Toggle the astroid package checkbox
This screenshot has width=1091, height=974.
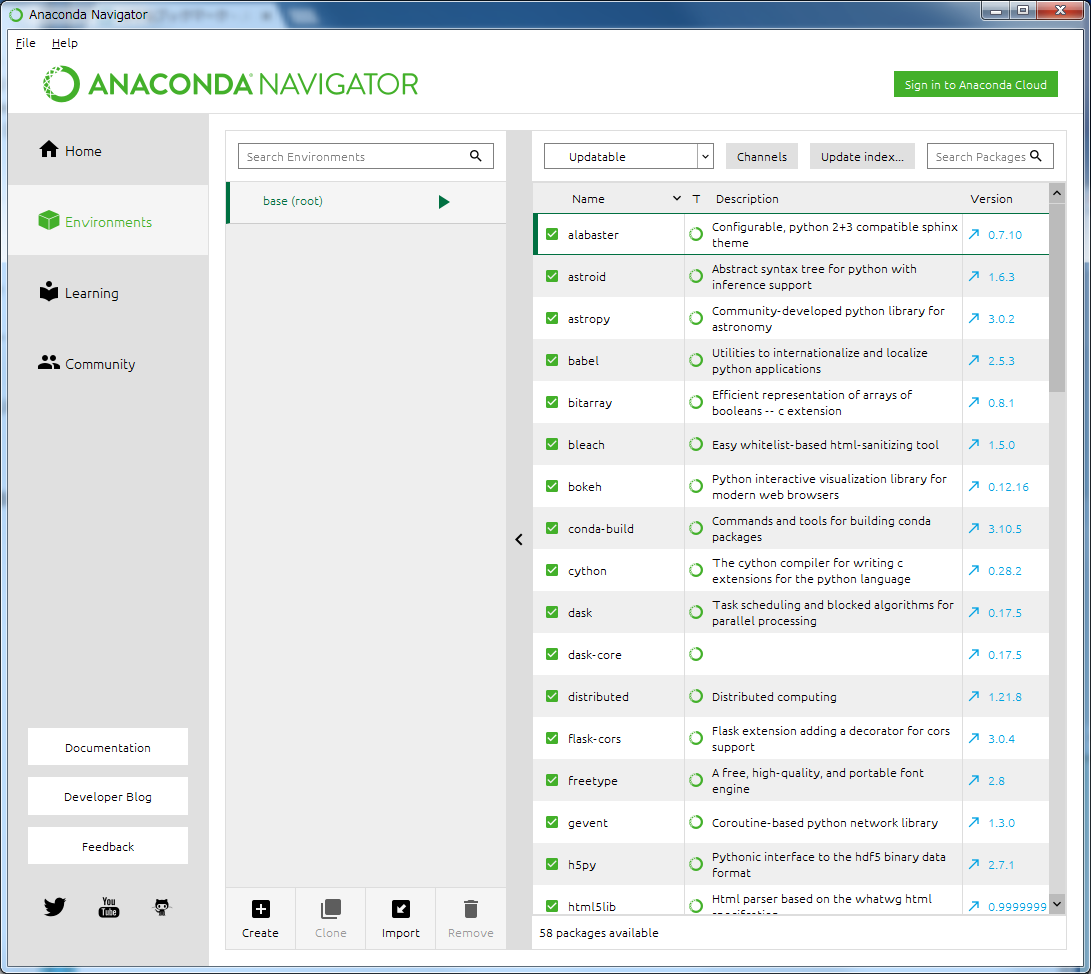552,276
